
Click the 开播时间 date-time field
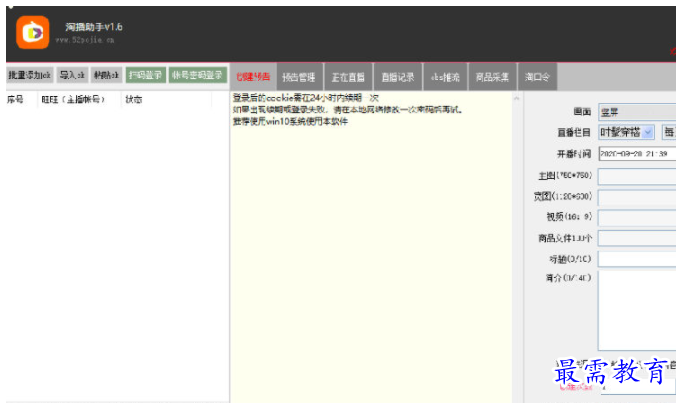point(637,153)
